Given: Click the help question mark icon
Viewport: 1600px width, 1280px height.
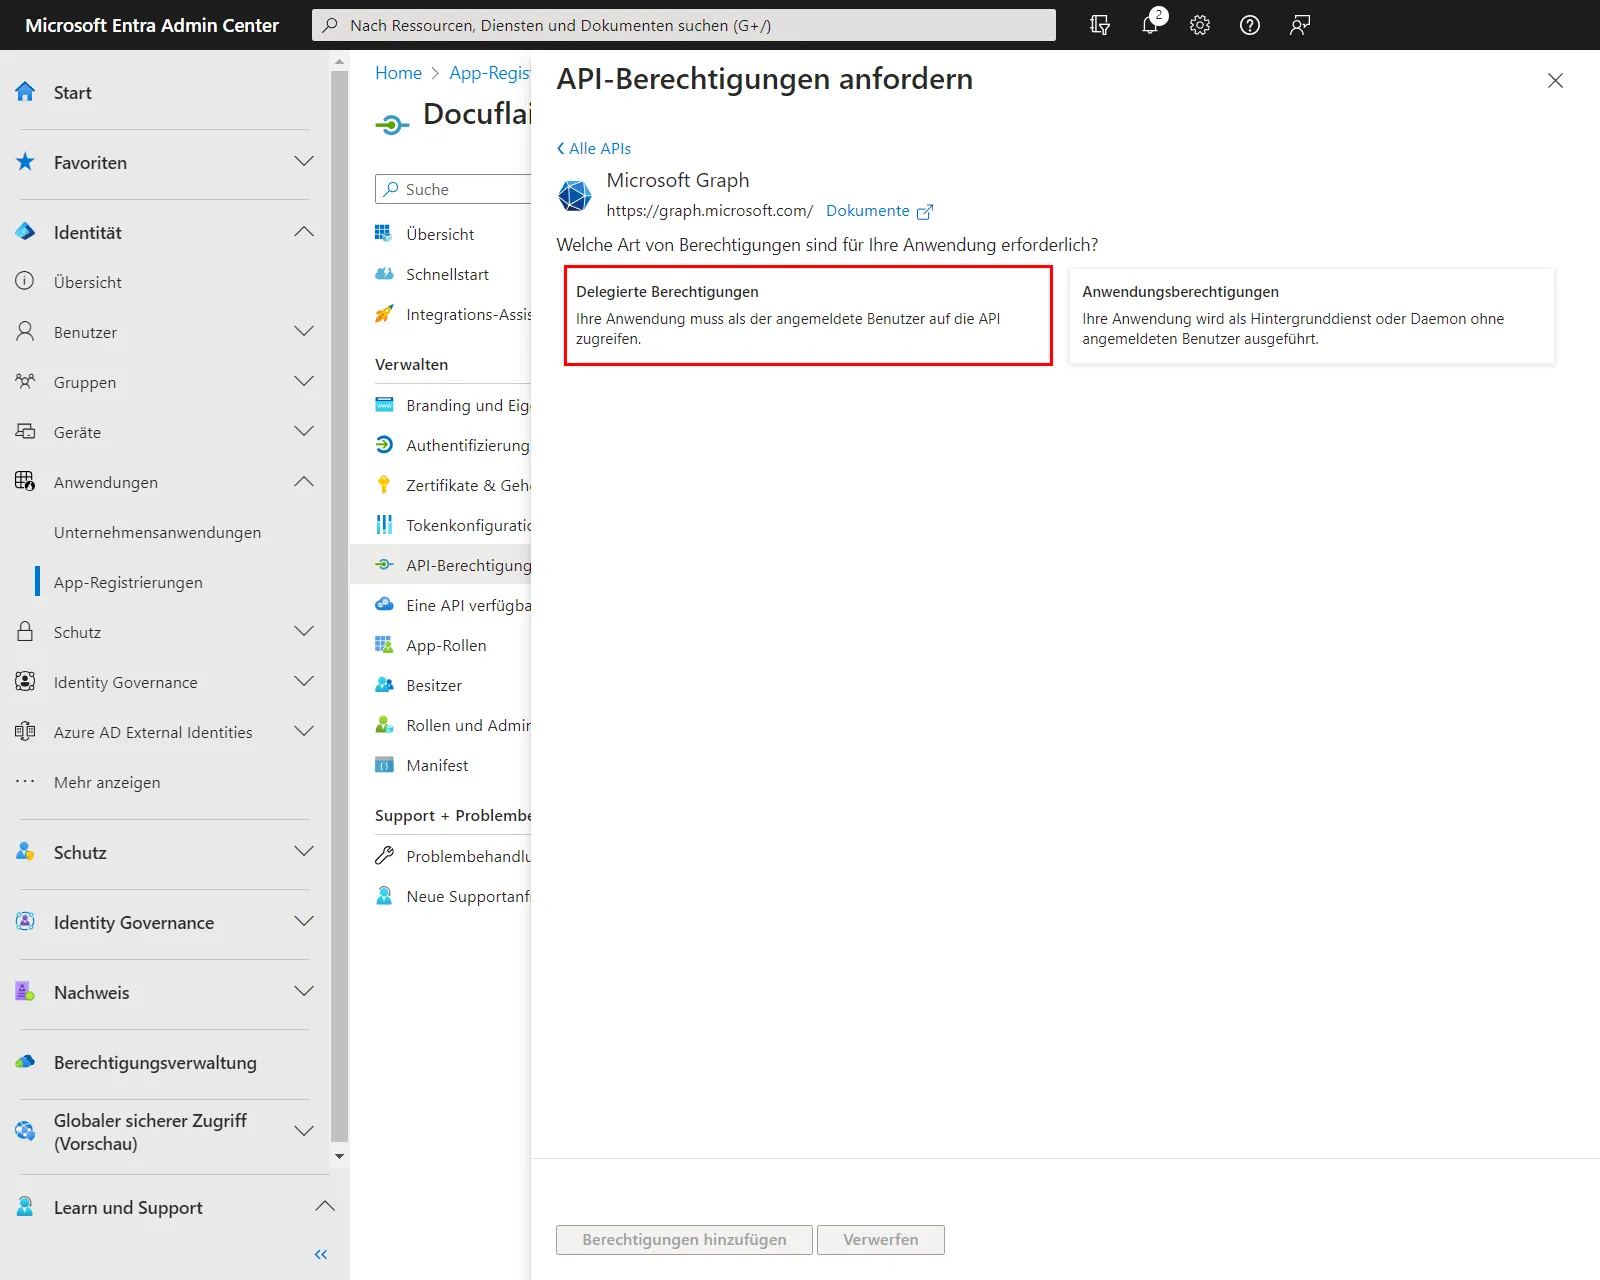Looking at the screenshot, I should (x=1250, y=25).
